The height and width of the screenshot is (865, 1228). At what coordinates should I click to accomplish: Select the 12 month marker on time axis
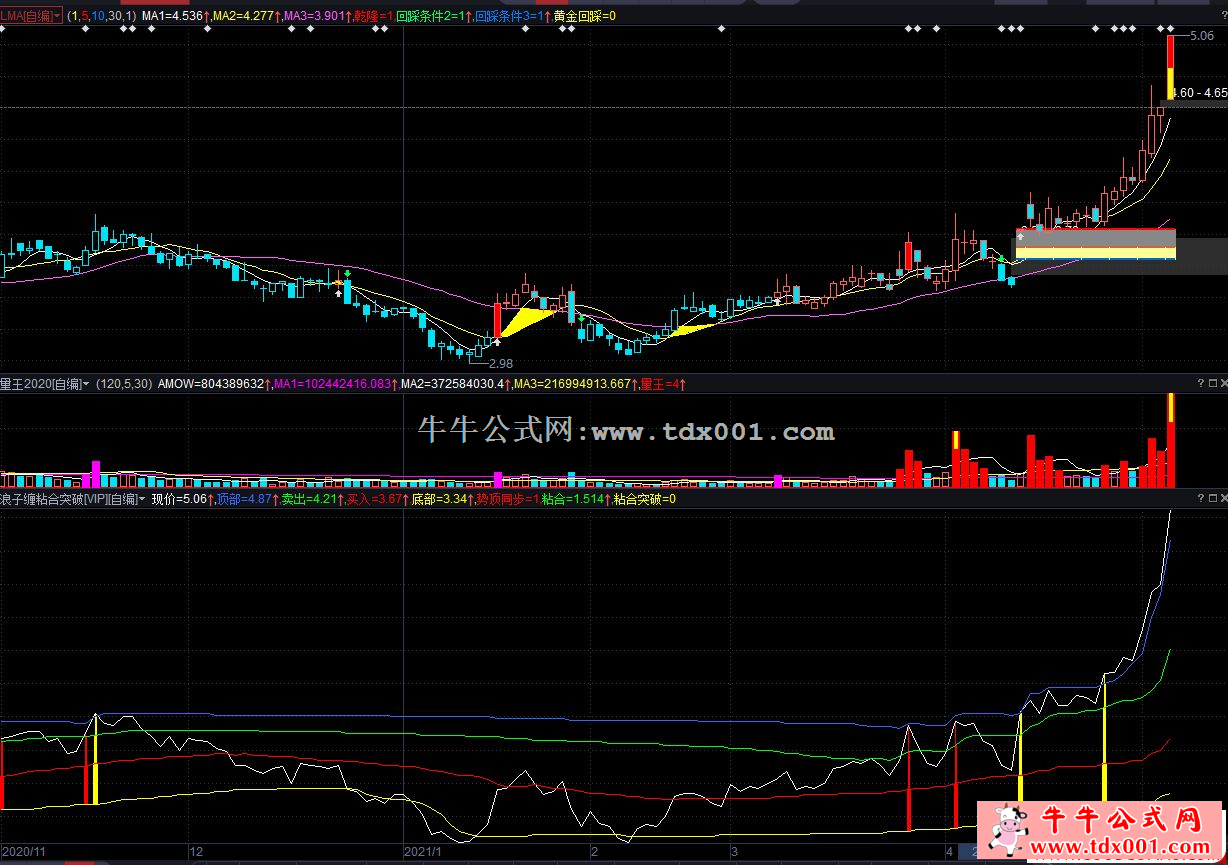[196, 851]
